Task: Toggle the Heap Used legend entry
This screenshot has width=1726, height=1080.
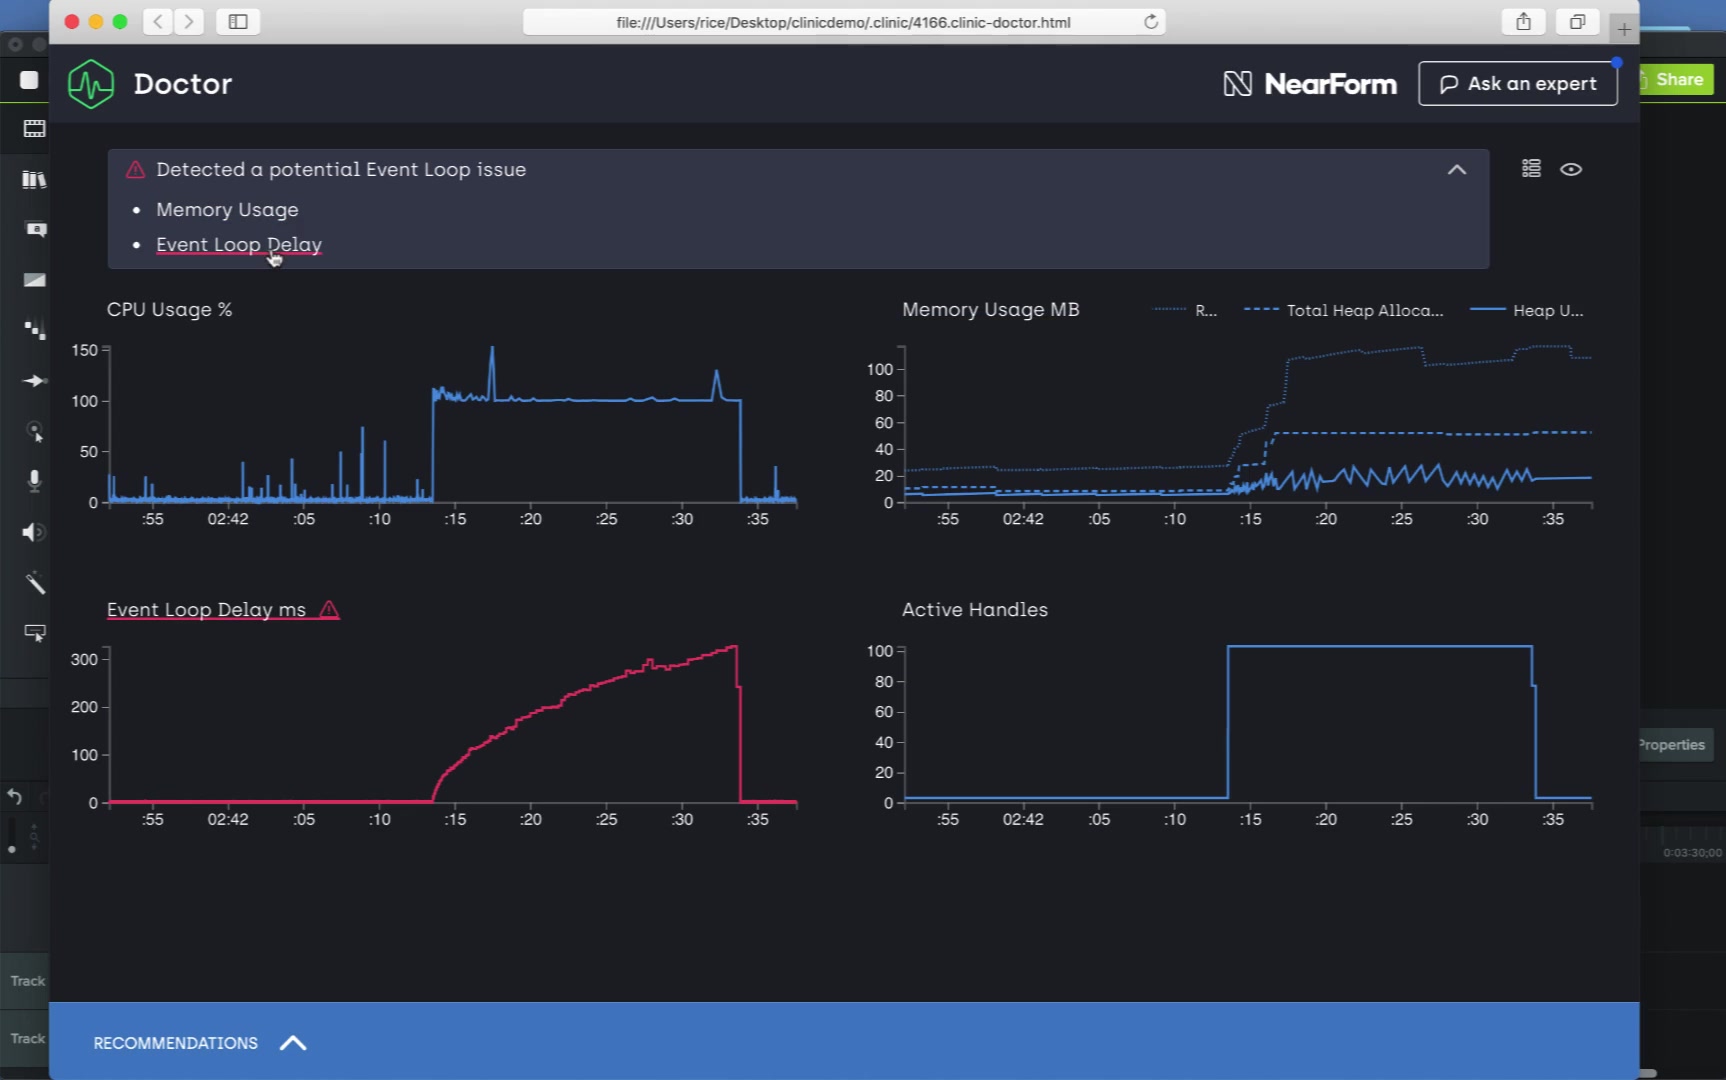Action: tap(1527, 310)
